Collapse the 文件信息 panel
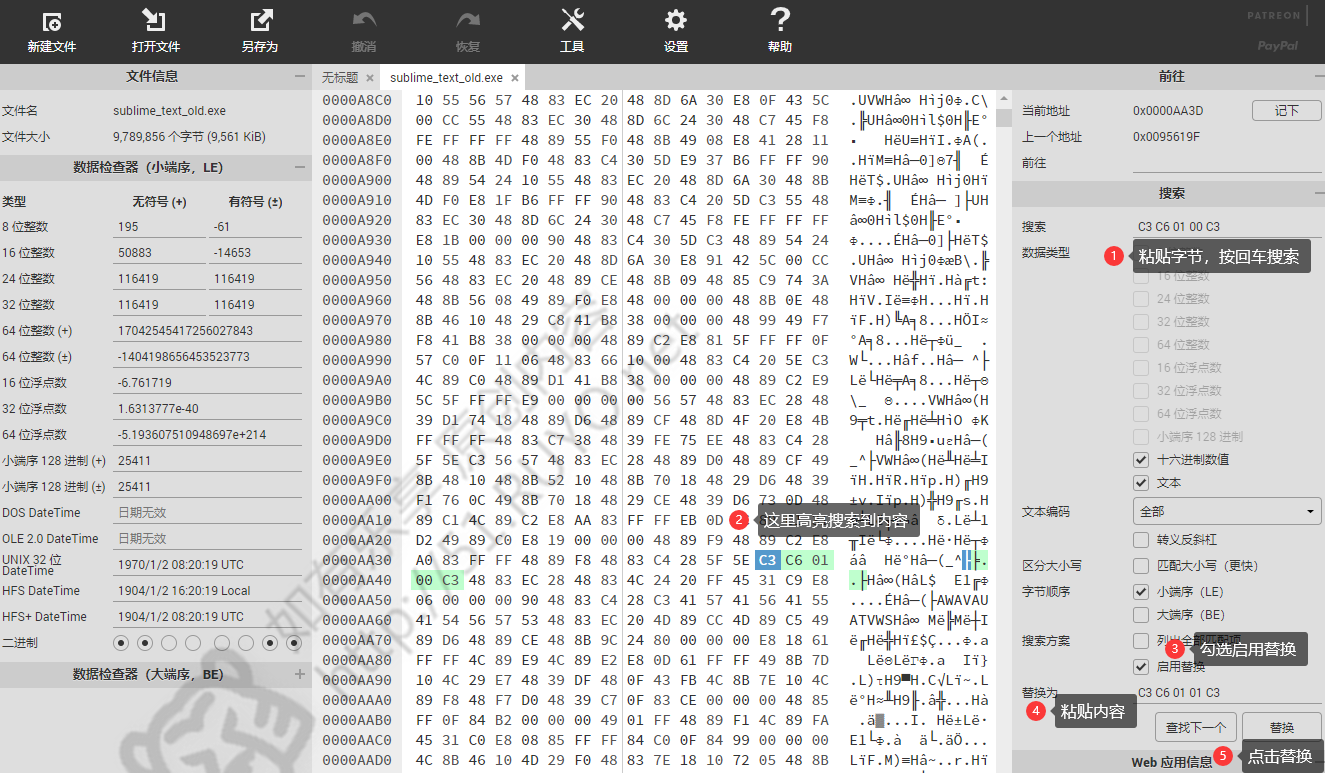 300,77
